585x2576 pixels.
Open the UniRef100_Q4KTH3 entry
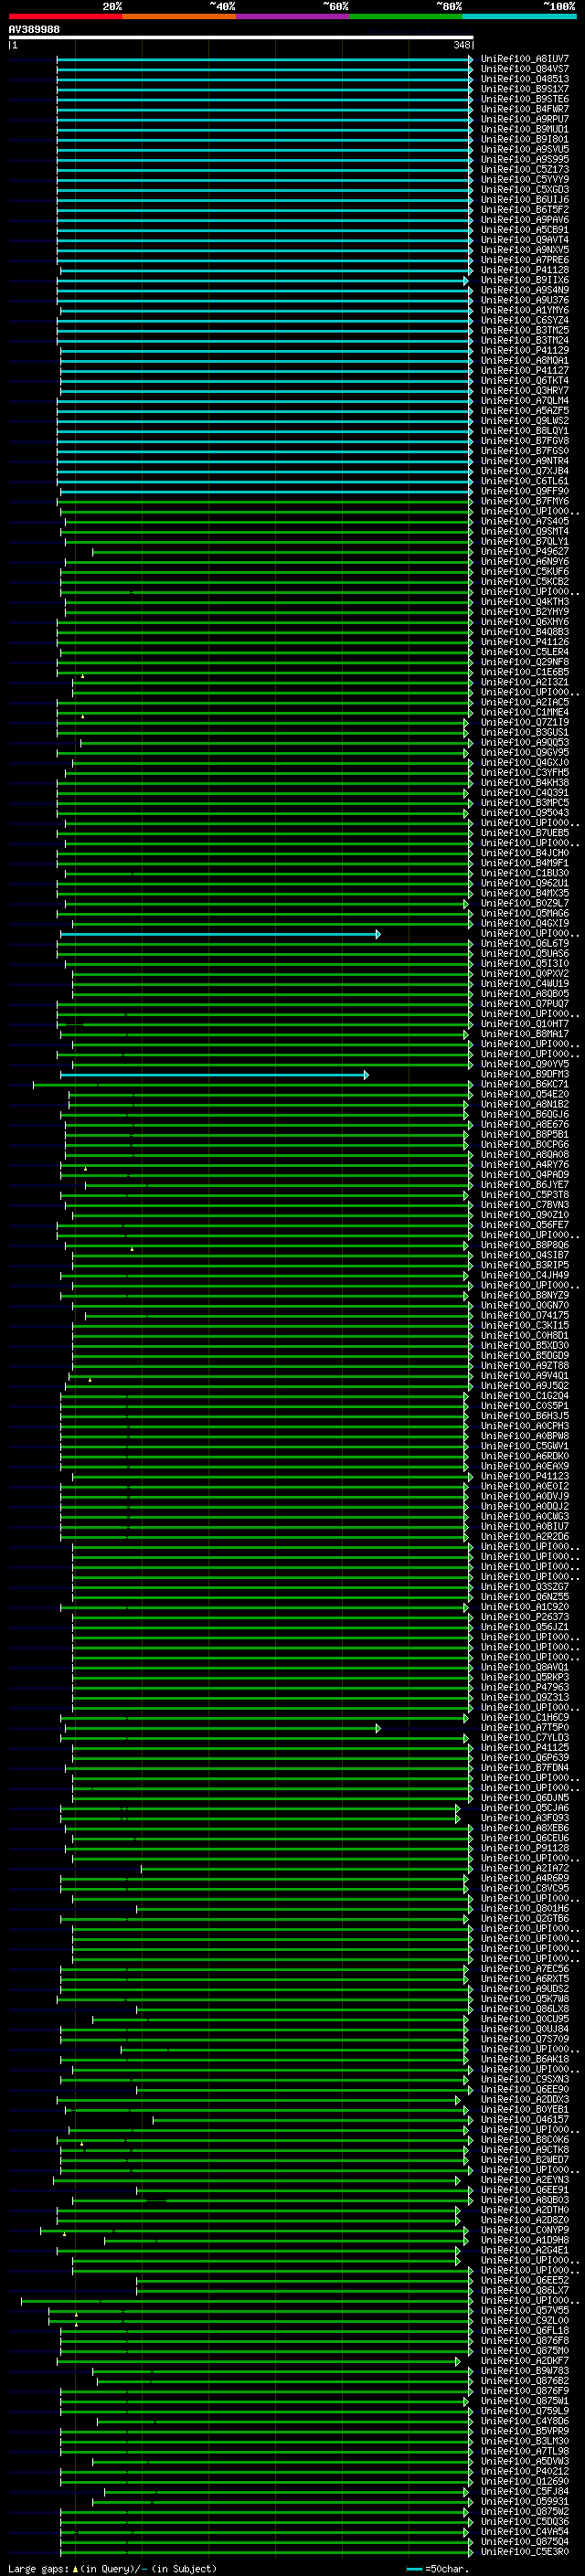tap(525, 602)
